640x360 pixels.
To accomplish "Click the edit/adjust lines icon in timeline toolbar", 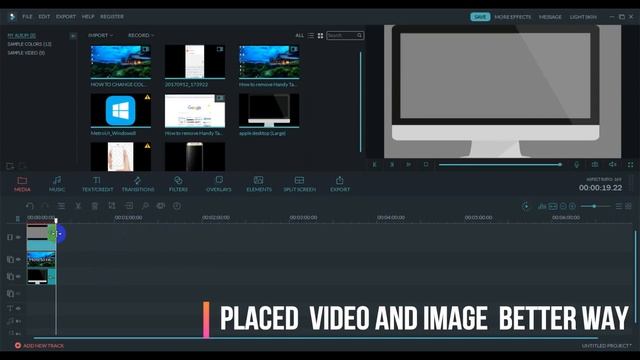I will (61, 206).
